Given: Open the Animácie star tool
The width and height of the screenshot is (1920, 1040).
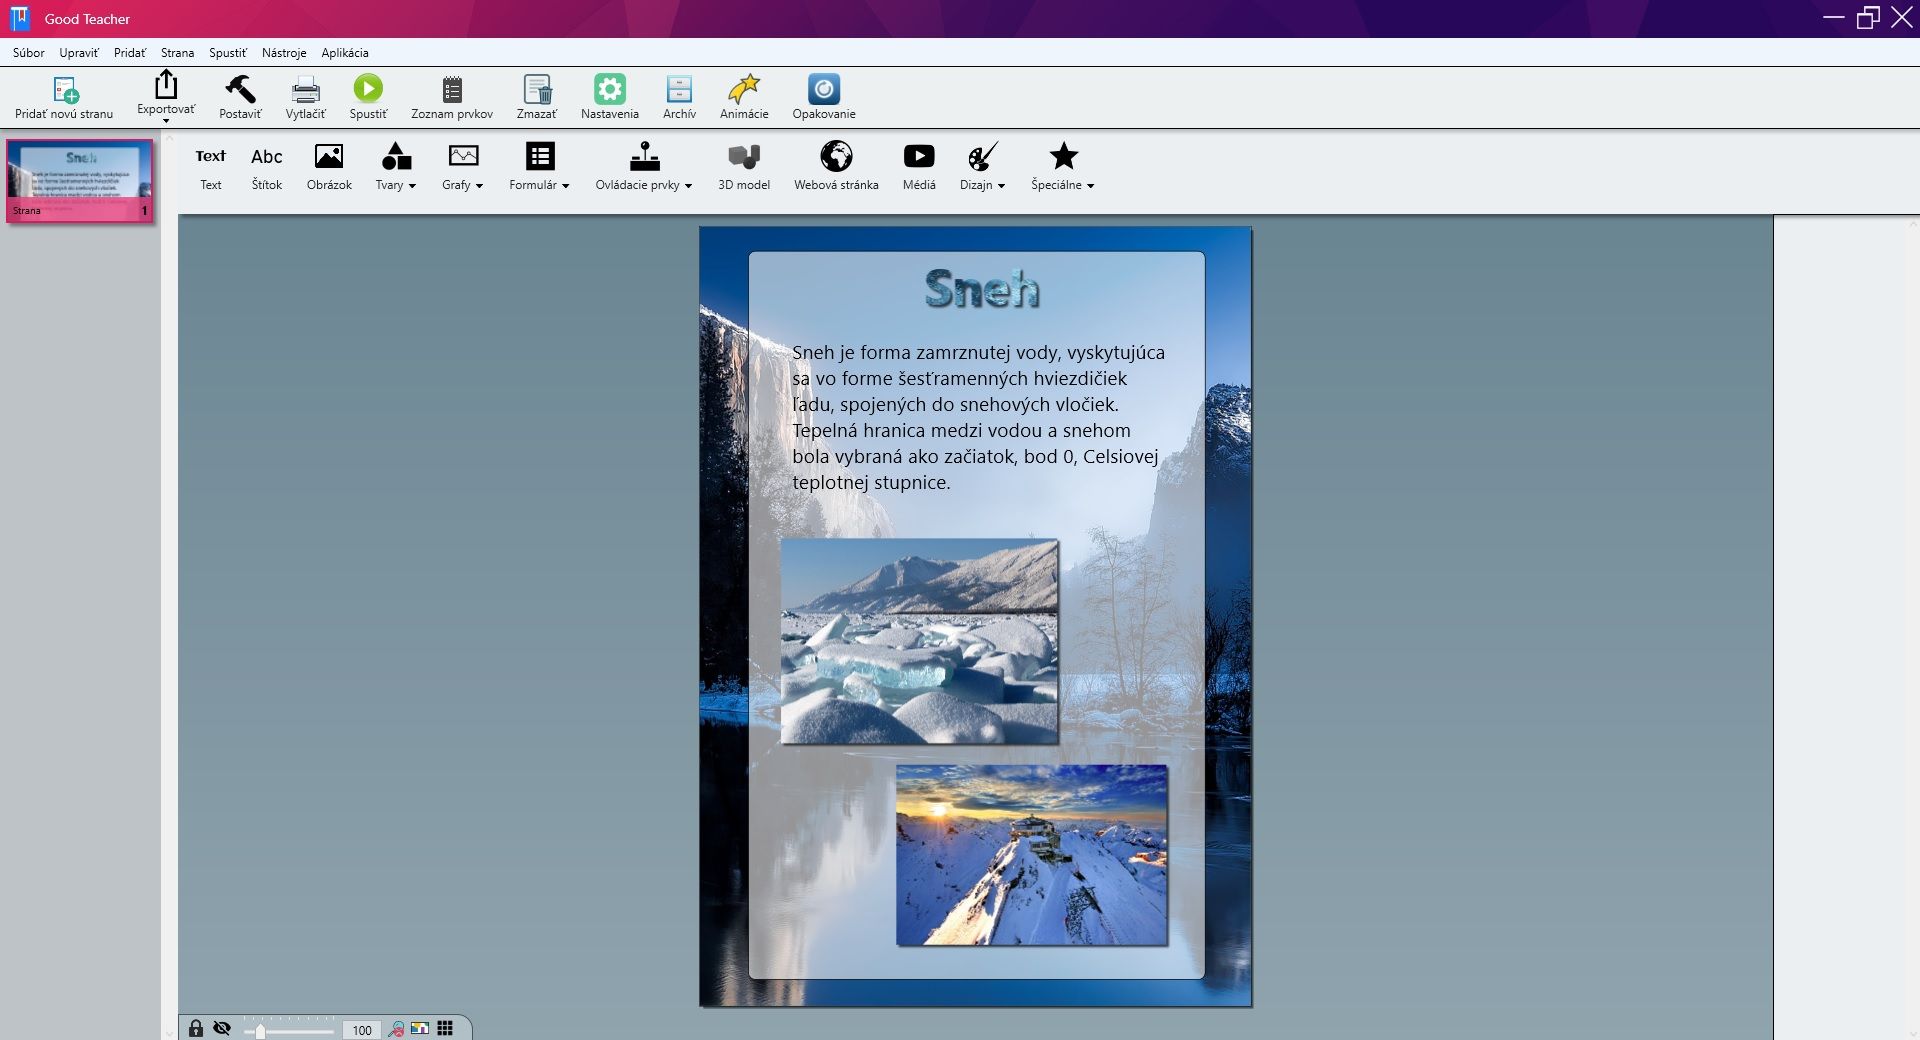Looking at the screenshot, I should click(x=744, y=90).
